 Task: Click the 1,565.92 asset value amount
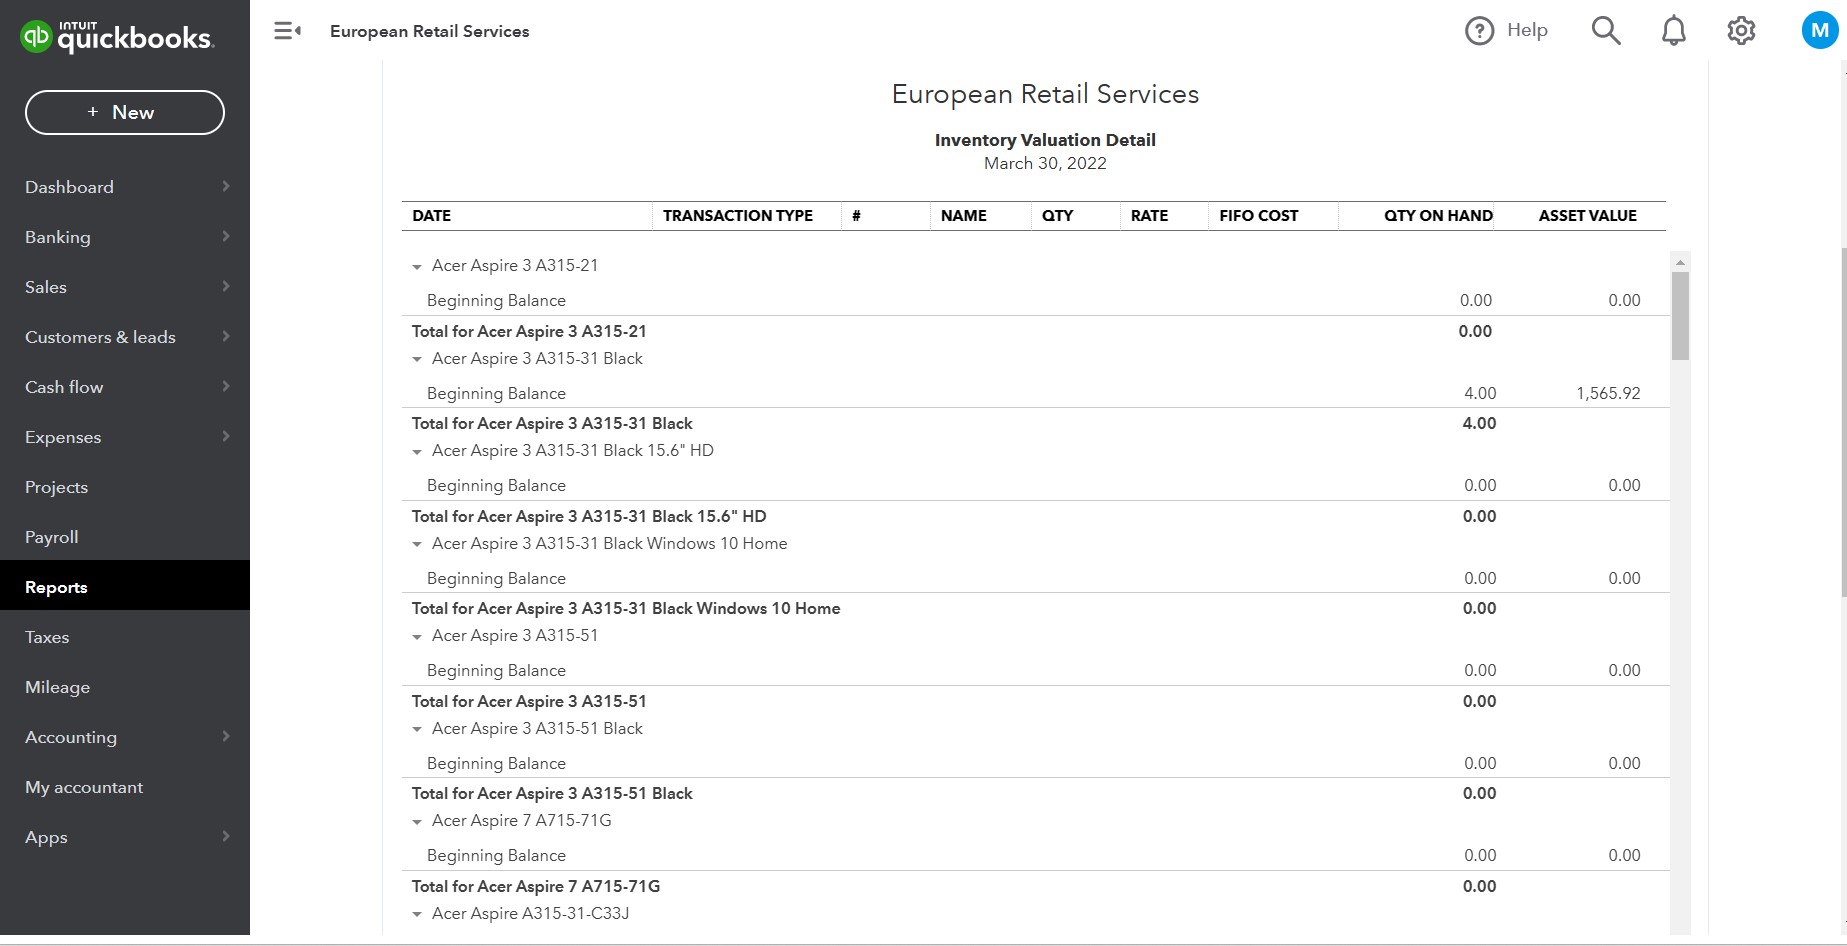pos(1608,393)
